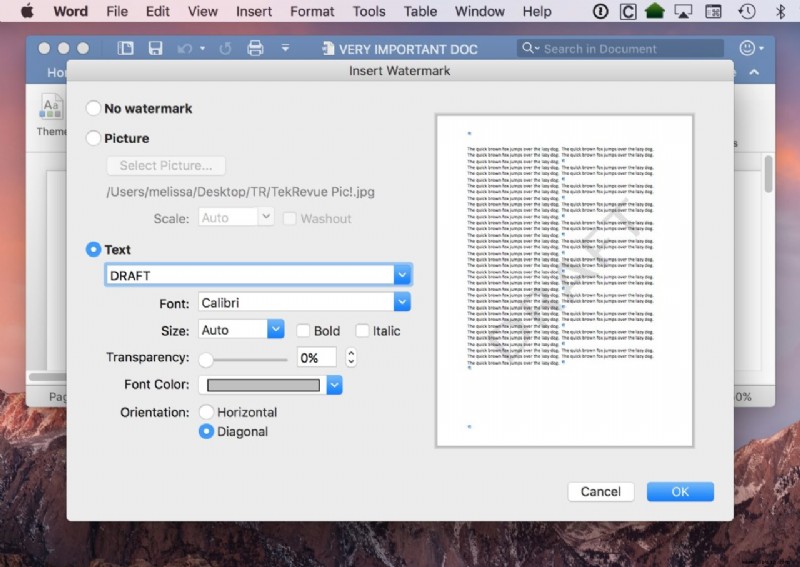
Task: Click the Redo circular arrow icon
Action: point(225,49)
